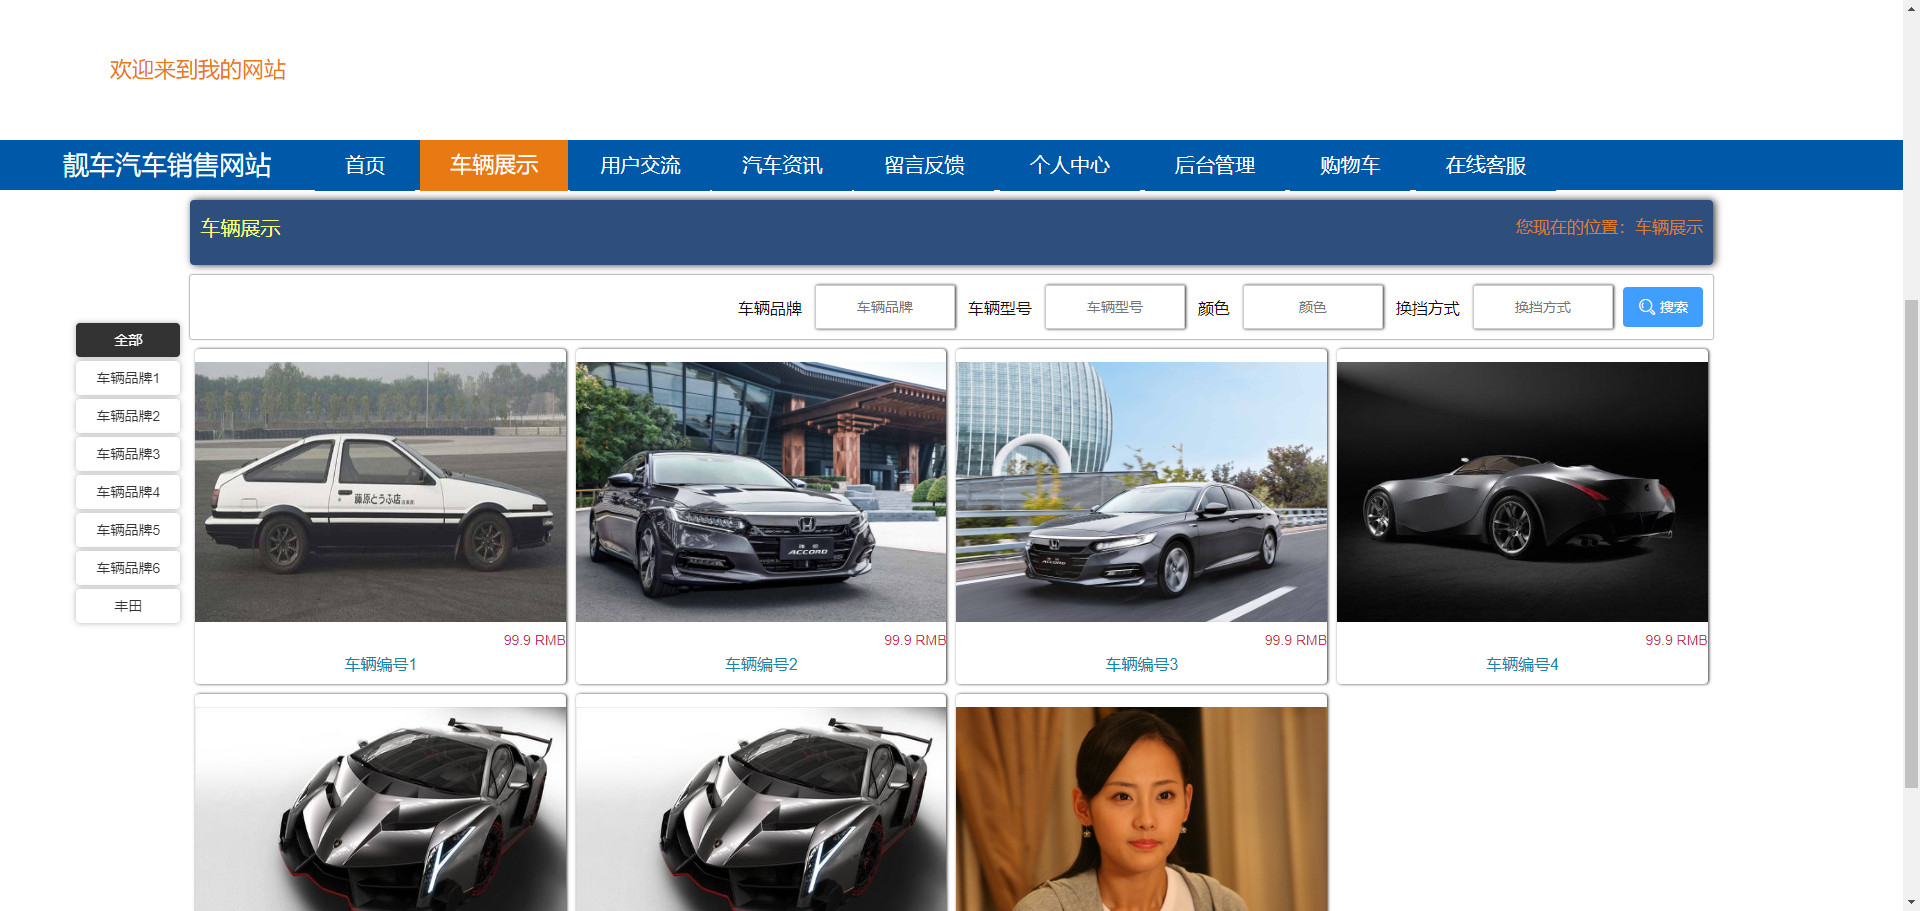Click the 99.9 RMB price of 车辆编号1
The width and height of the screenshot is (1920, 911).
534,640
